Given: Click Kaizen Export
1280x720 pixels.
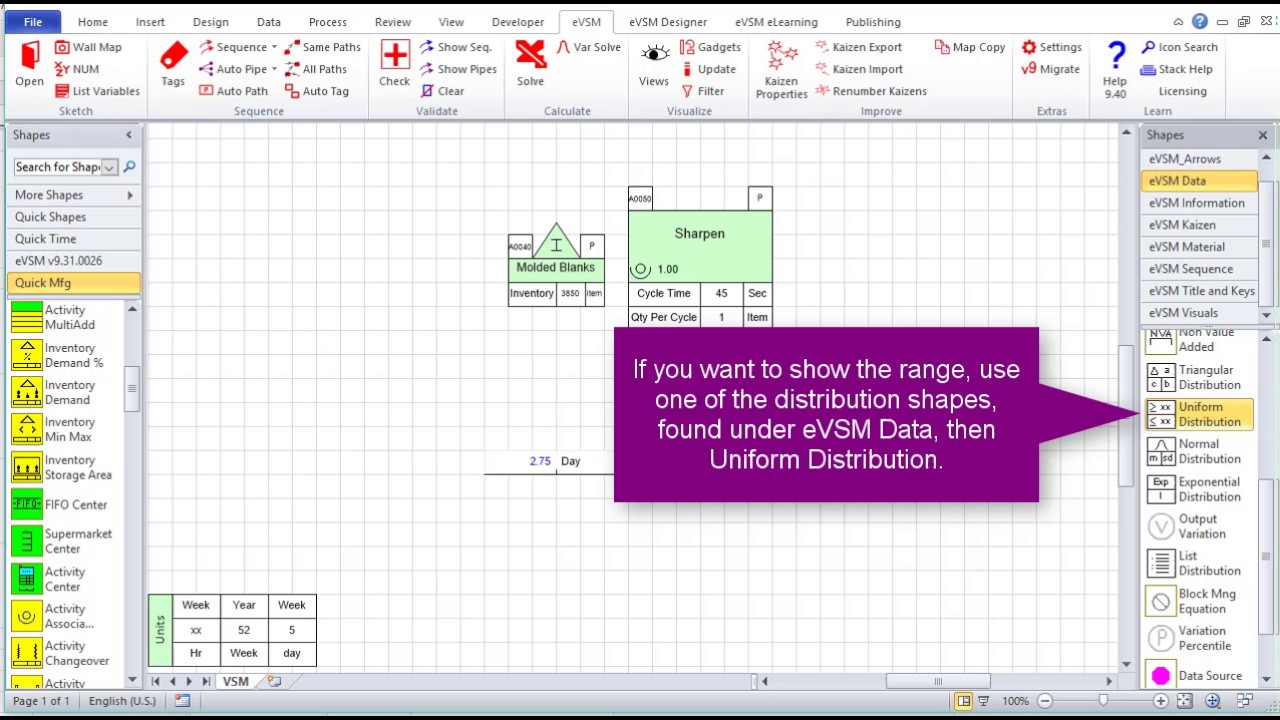Looking at the screenshot, I should (858, 47).
